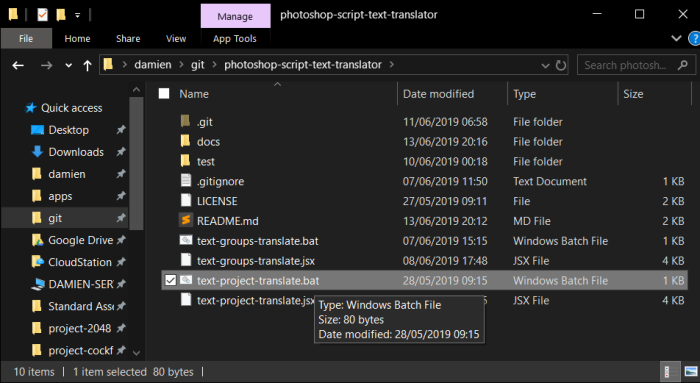Open CloudStation in navigation pane
This screenshot has height=383, width=700.
point(79,262)
